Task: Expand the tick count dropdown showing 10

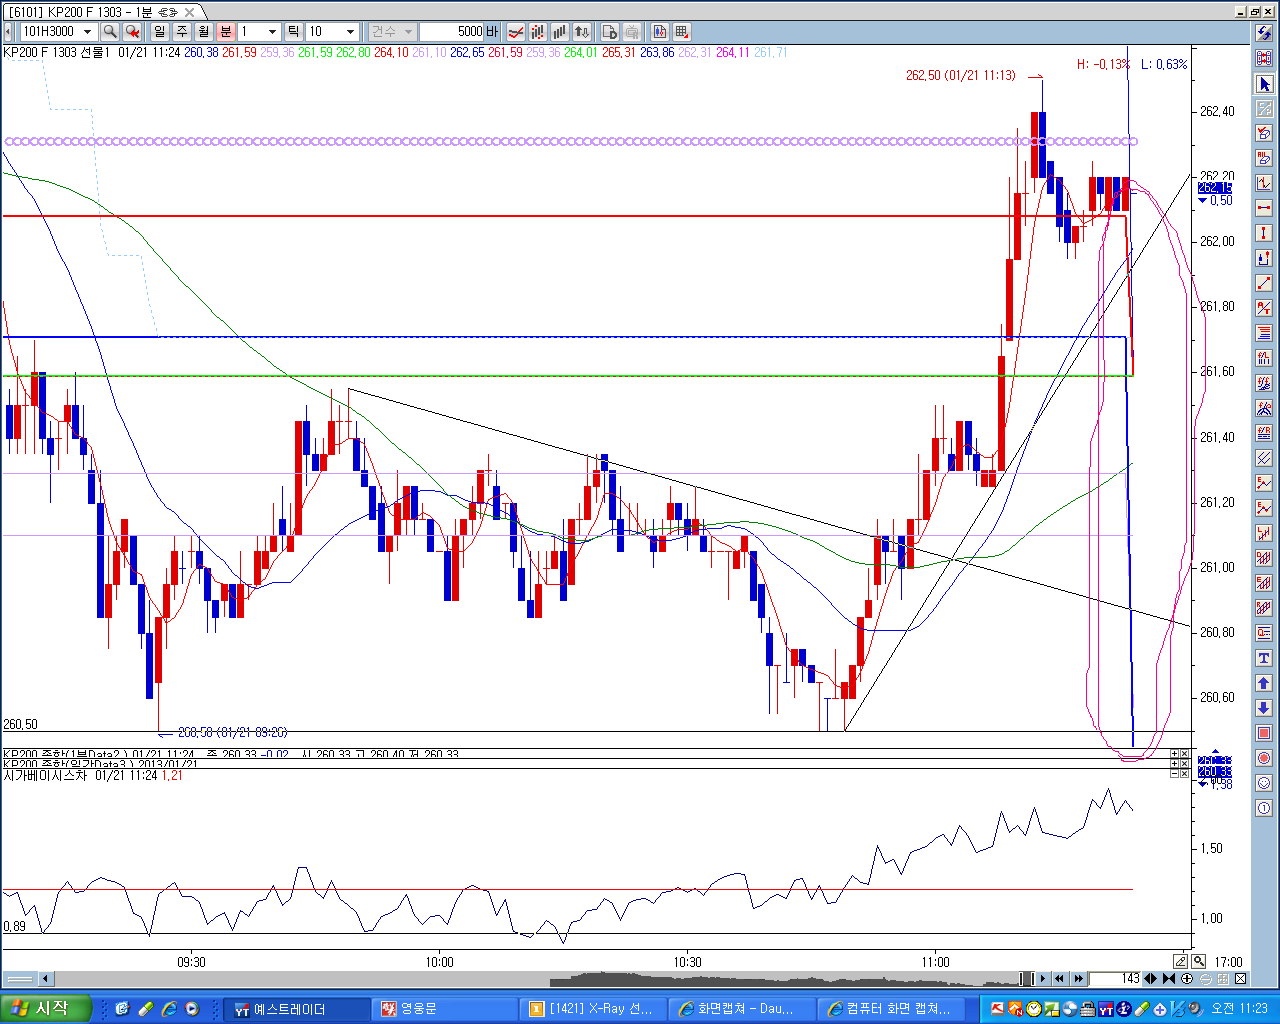Action: click(349, 32)
